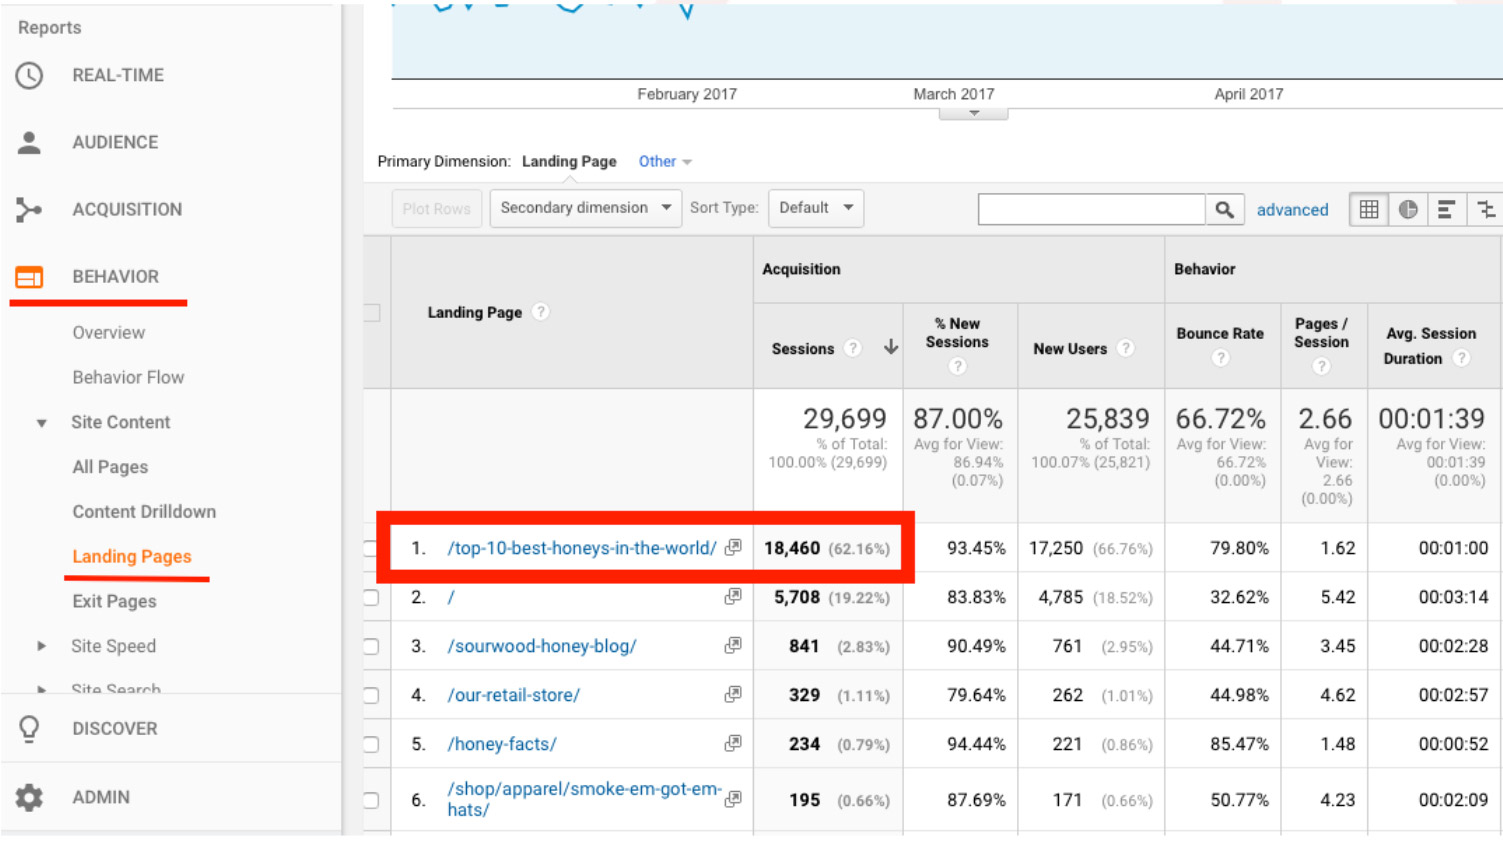Viewport: 1503px width, 843px height.
Task: Open the /sourwood-honey-blog/ link
Action: pyautogui.click(x=541, y=646)
